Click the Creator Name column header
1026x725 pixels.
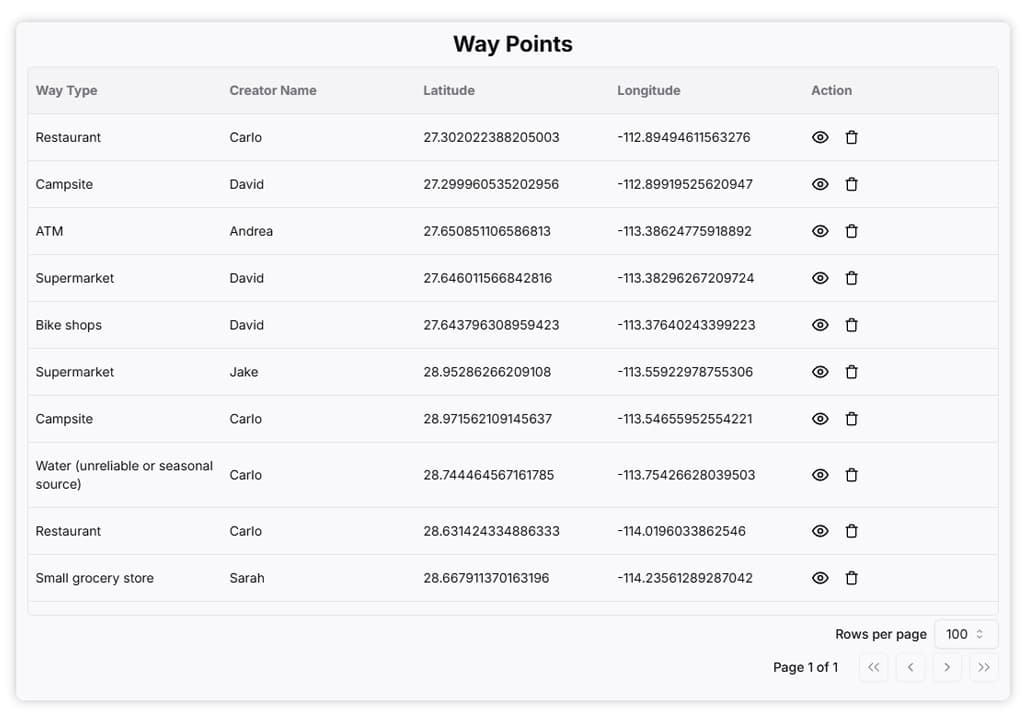tap(272, 90)
